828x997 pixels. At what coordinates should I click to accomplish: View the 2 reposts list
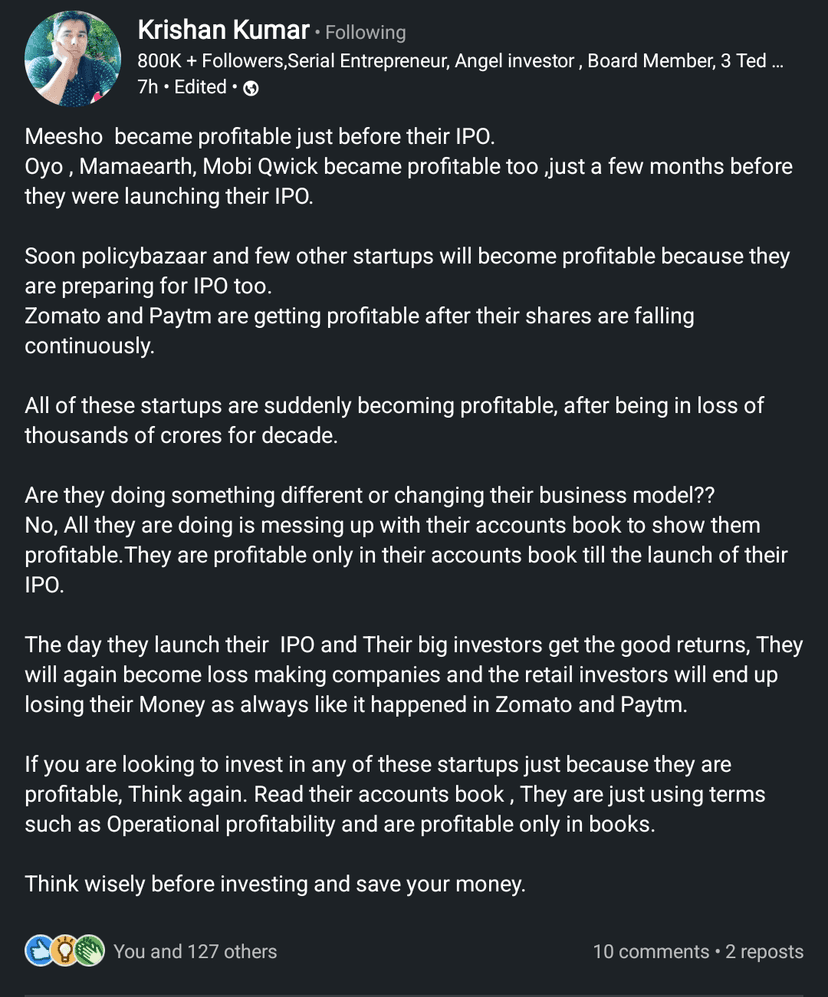pyautogui.click(x=764, y=951)
